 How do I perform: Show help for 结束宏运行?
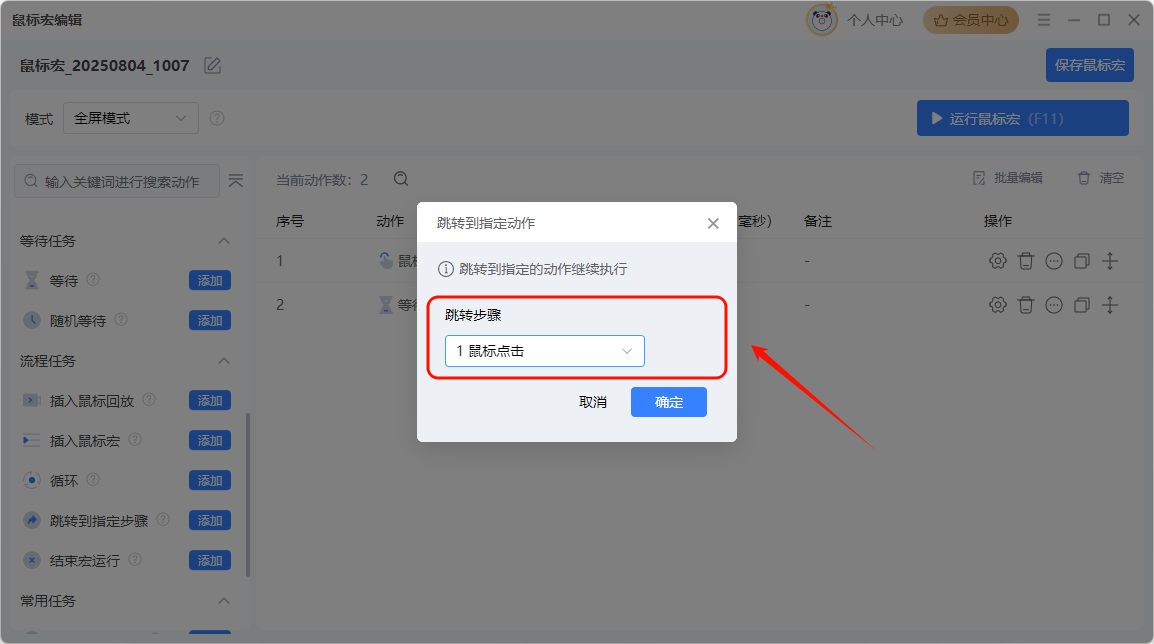pyautogui.click(x=135, y=559)
